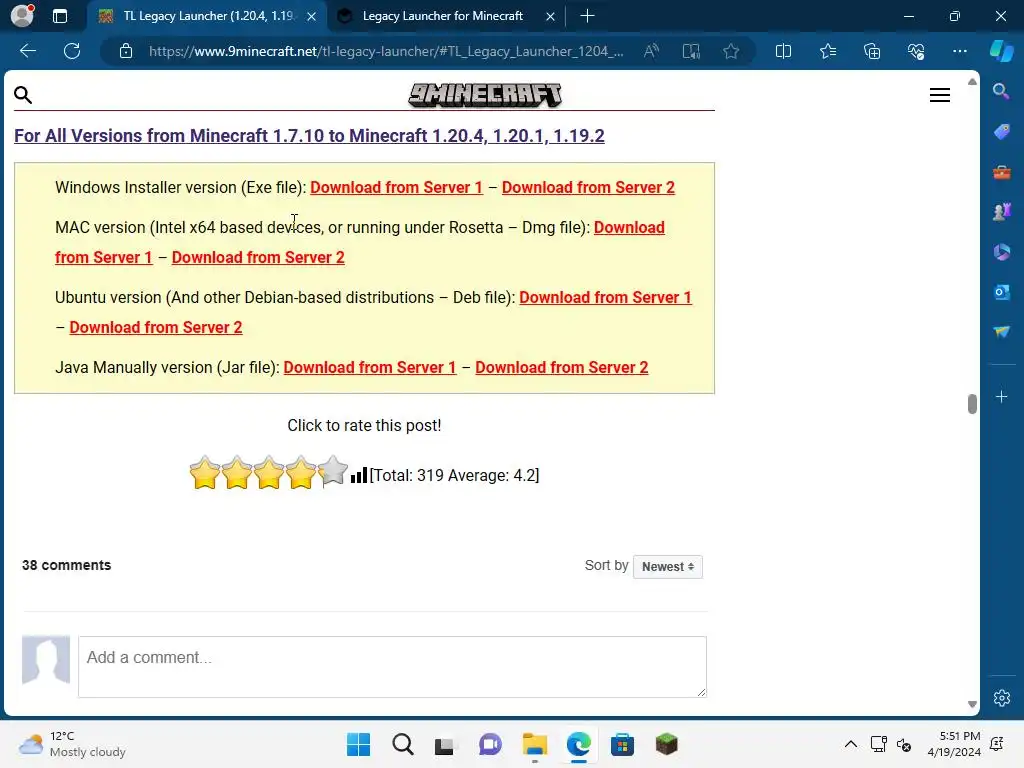Image resolution: width=1024 pixels, height=768 pixels.
Task: Click the scrollbar up arrow
Action: coord(972,82)
